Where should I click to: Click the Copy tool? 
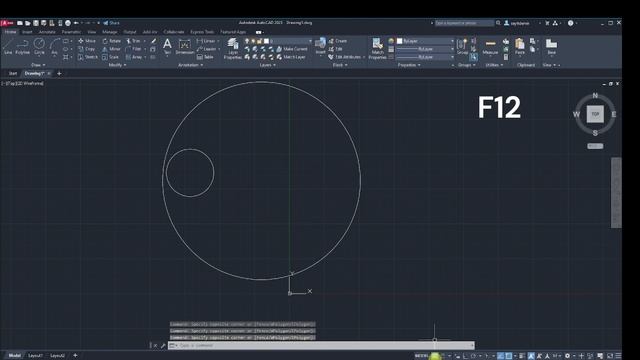tap(87, 49)
